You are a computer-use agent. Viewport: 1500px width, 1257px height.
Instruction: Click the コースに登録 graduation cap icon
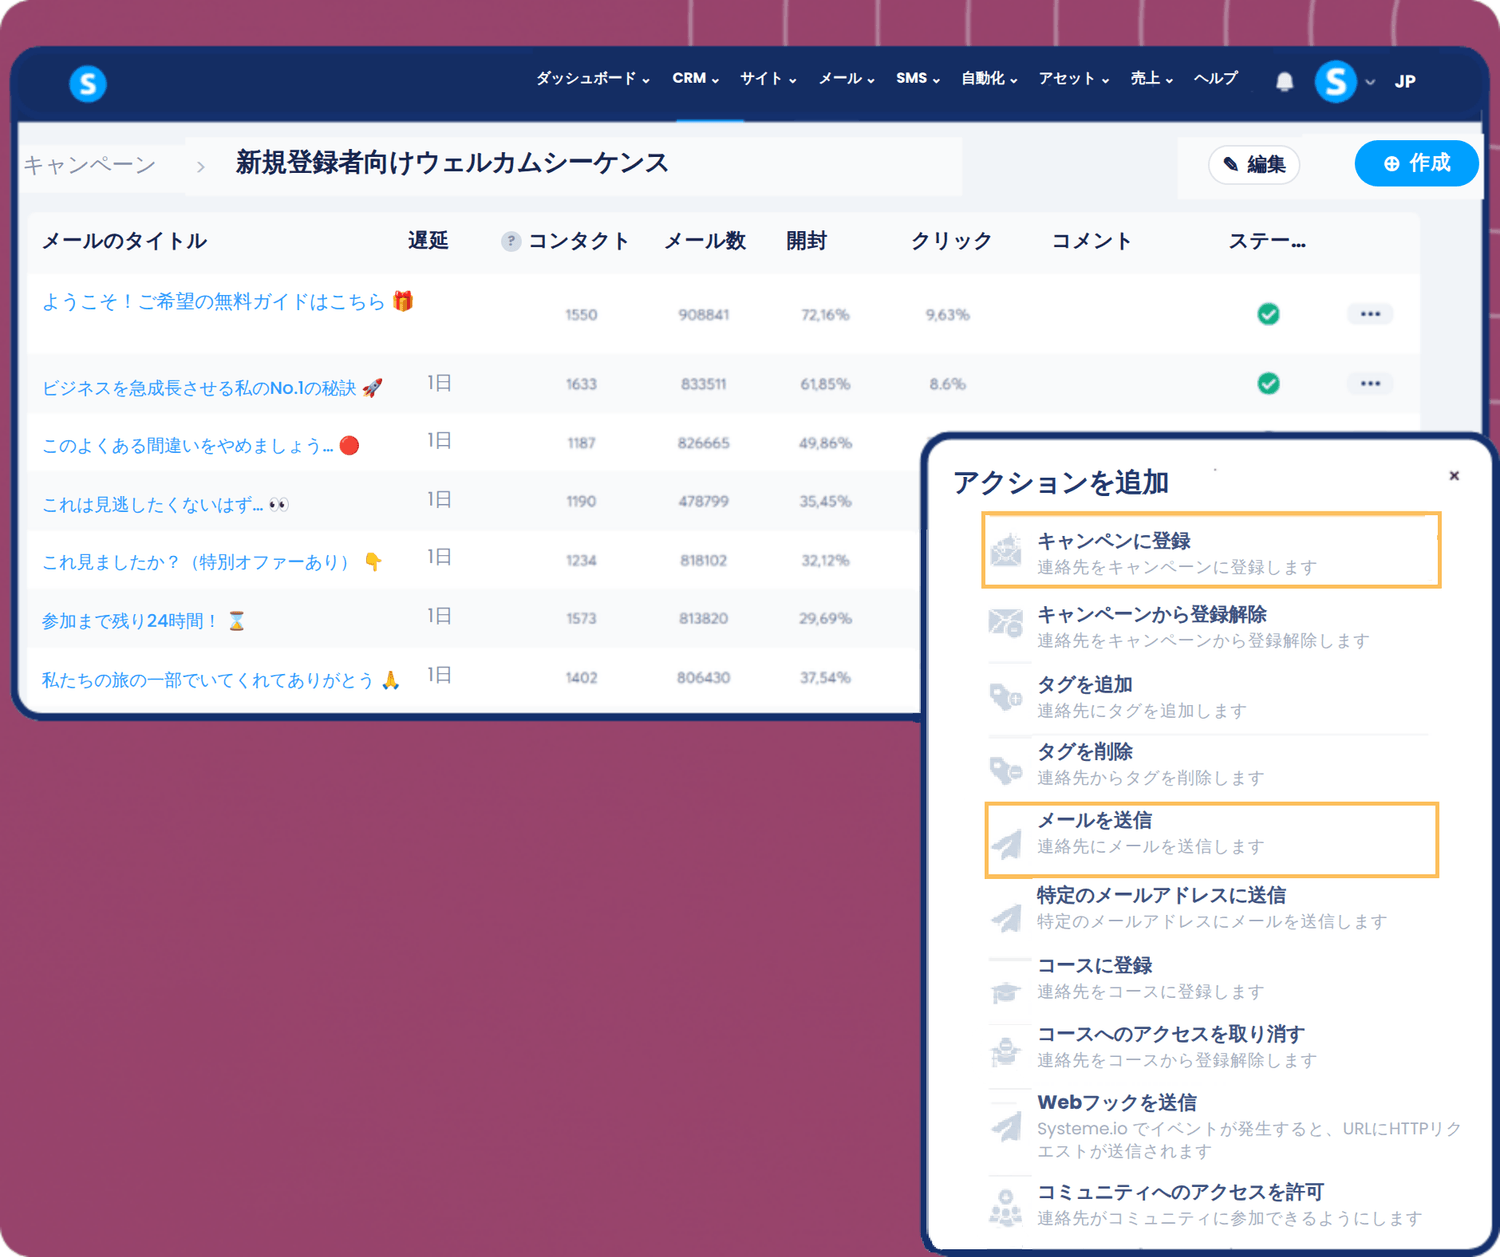click(x=1006, y=991)
